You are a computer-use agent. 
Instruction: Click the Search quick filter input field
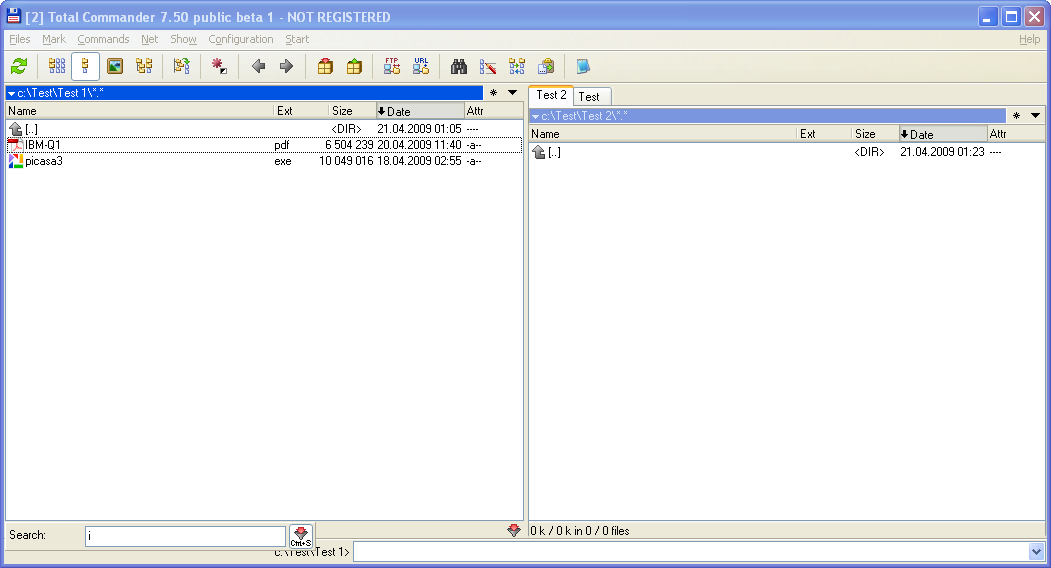click(x=186, y=536)
